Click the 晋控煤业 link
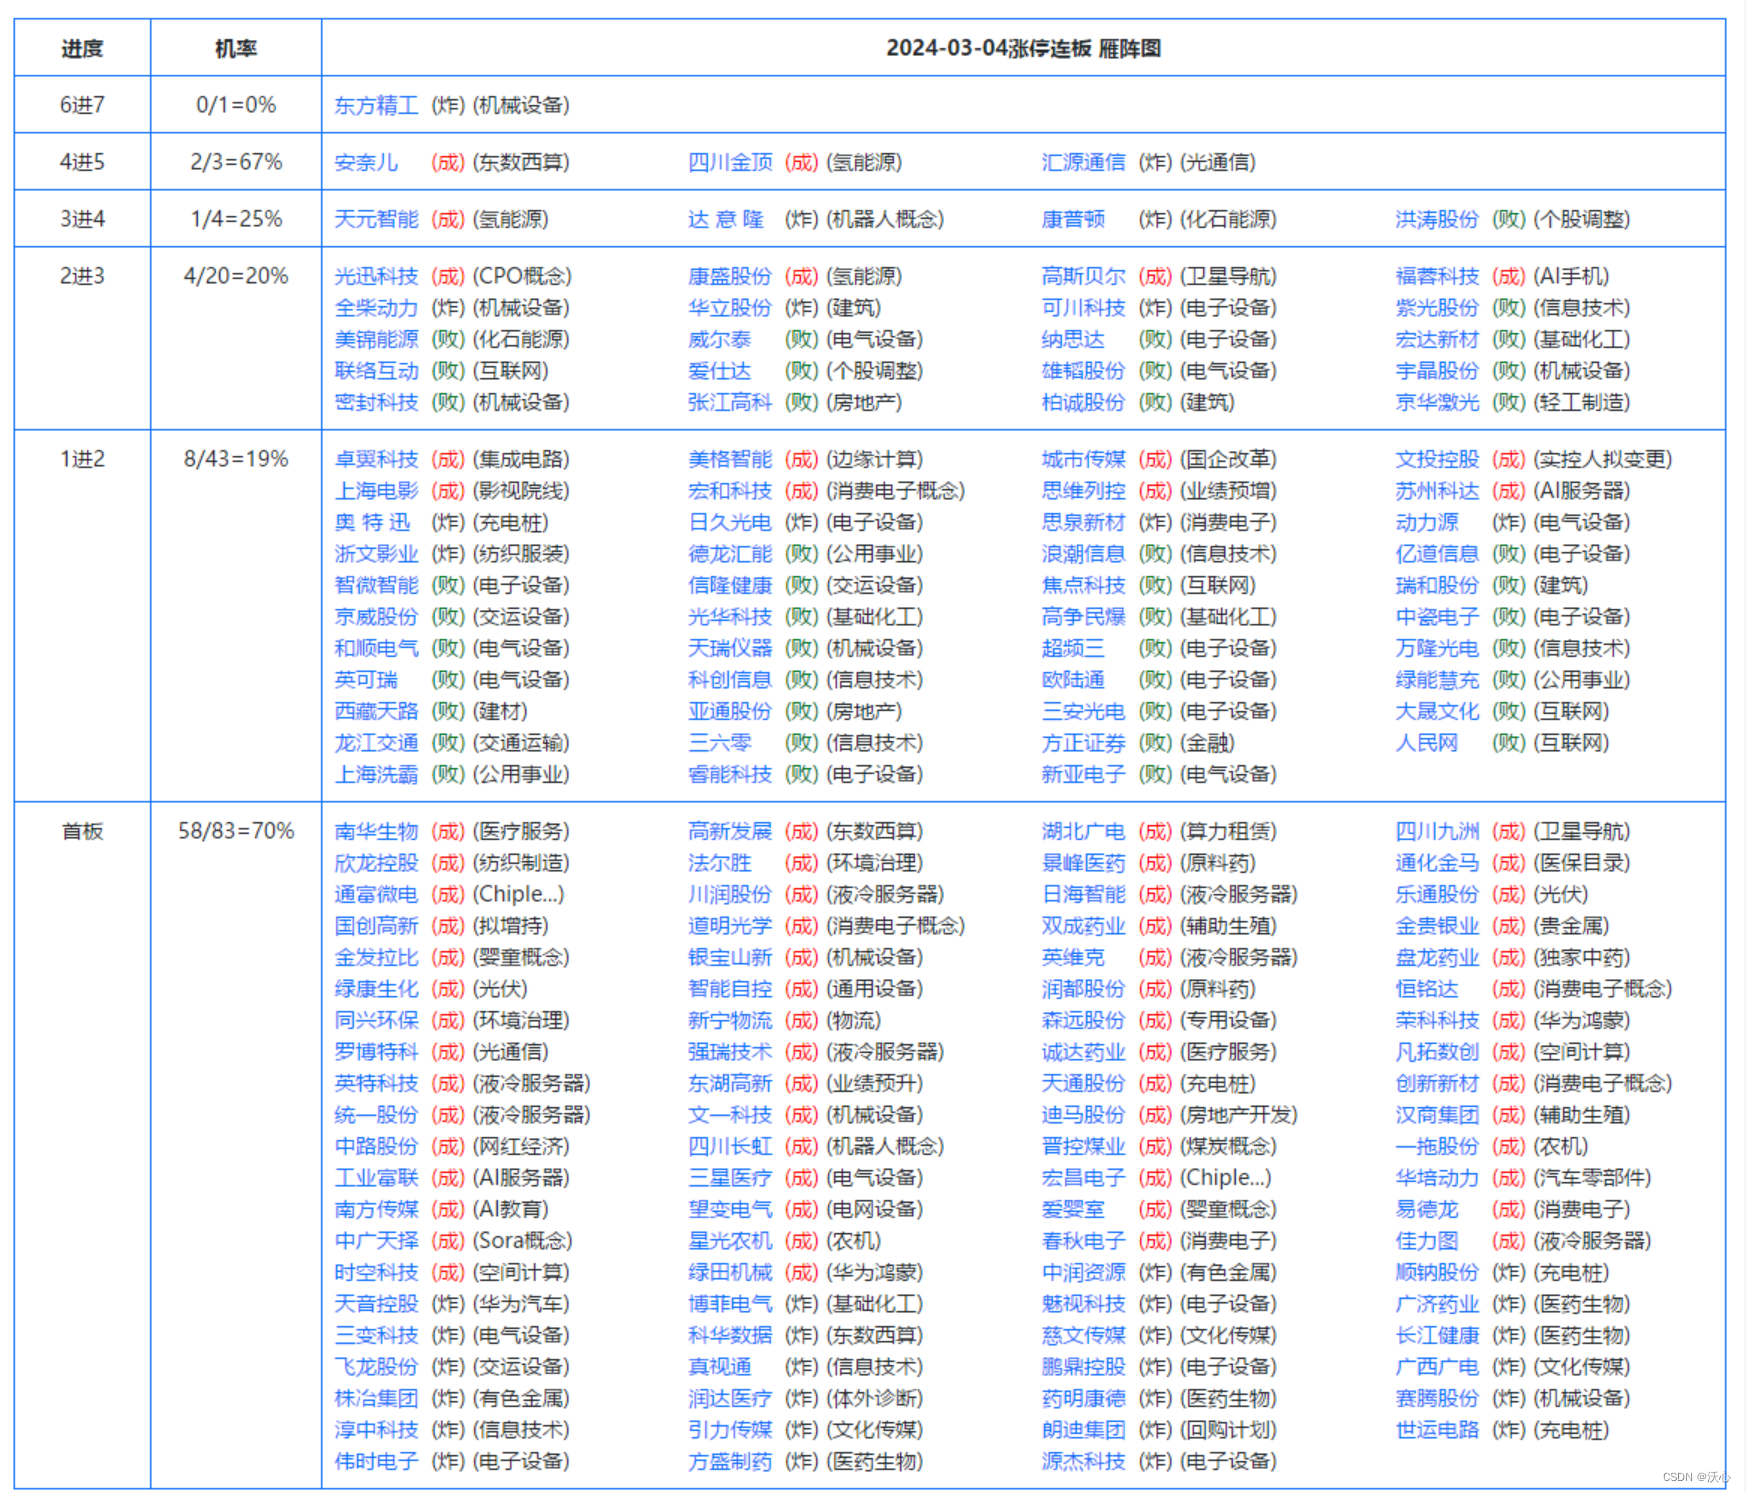This screenshot has width=1746, height=1492. pos(1084,1146)
